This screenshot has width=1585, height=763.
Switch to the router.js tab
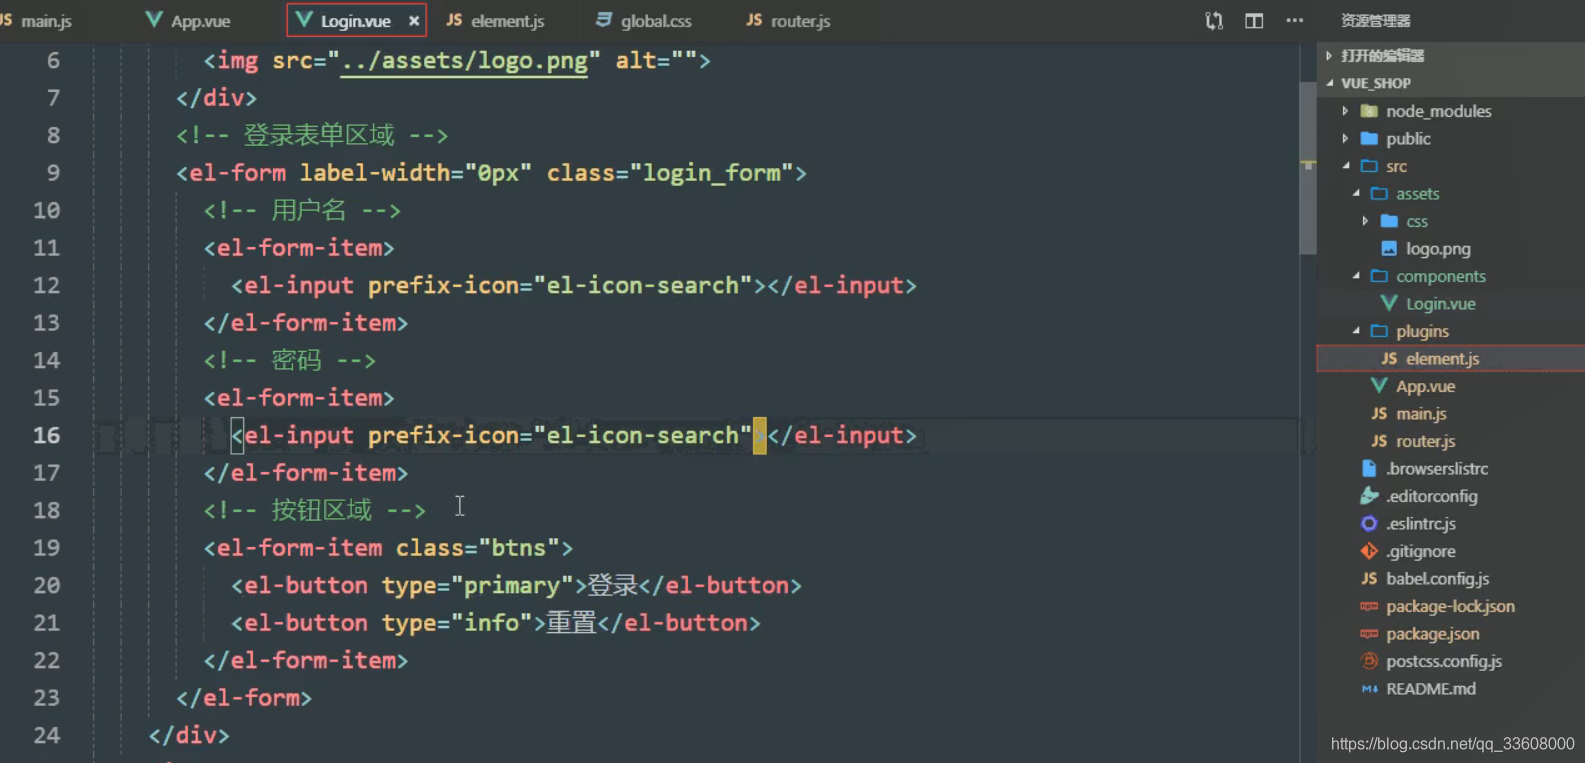[x=788, y=20]
